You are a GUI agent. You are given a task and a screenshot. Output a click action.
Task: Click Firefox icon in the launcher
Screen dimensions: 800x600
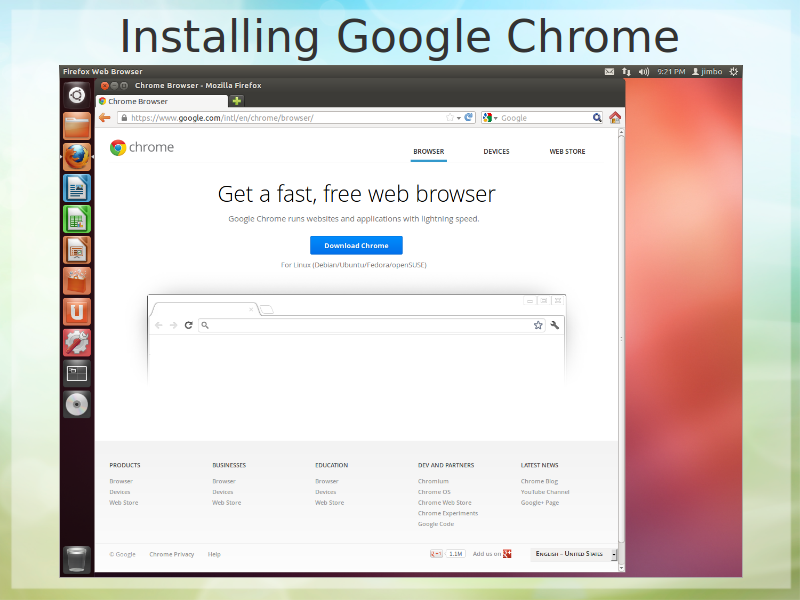click(77, 157)
